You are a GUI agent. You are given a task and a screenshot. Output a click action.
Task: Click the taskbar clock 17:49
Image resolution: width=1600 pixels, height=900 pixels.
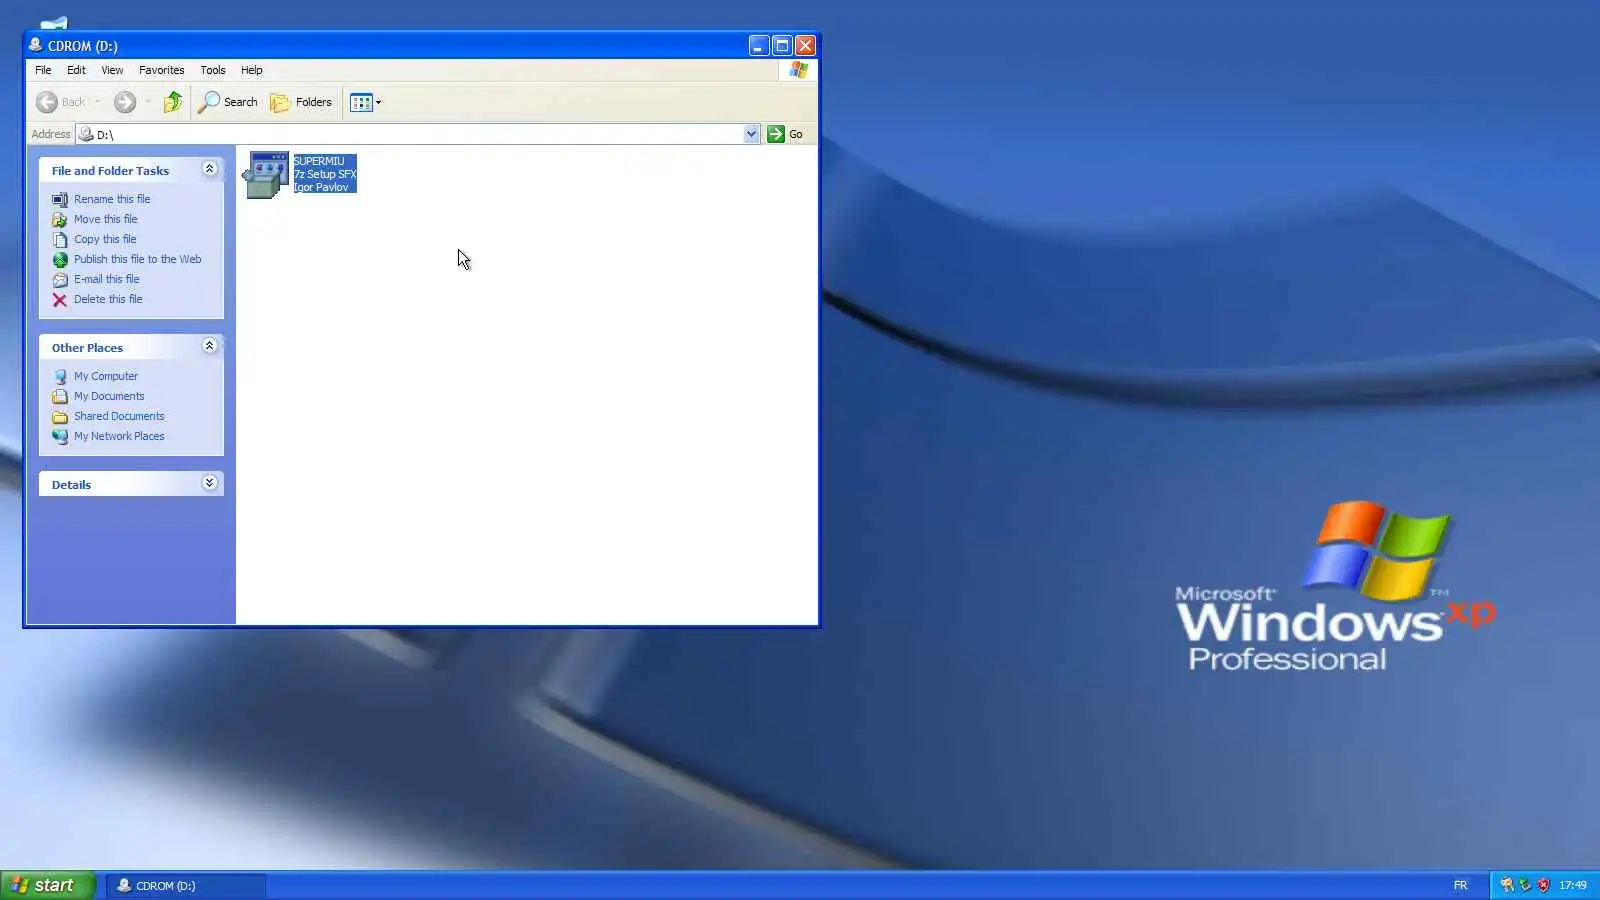click(x=1573, y=885)
